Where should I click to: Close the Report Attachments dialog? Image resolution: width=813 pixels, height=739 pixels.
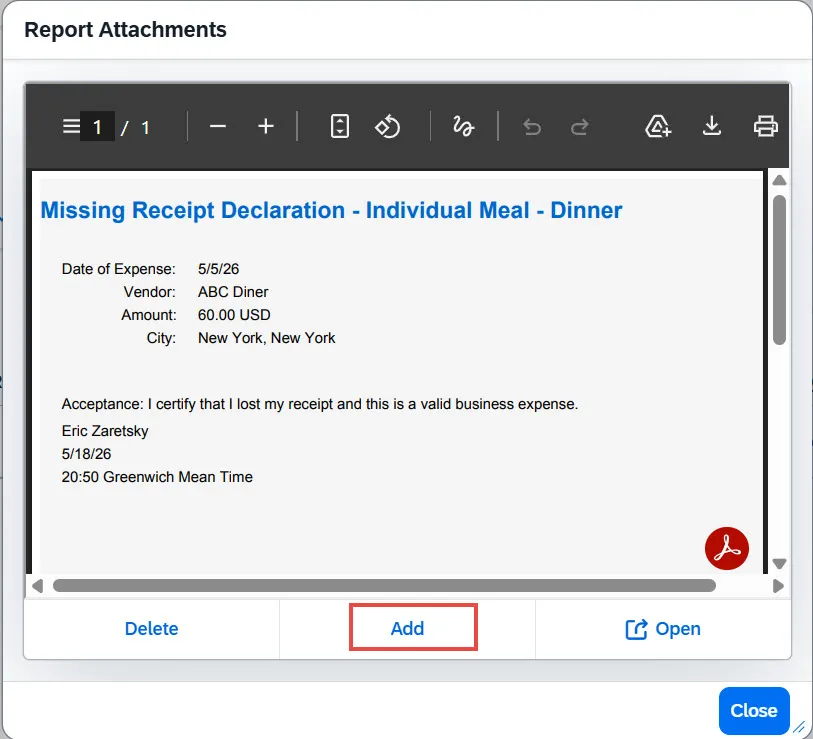[x=754, y=710]
